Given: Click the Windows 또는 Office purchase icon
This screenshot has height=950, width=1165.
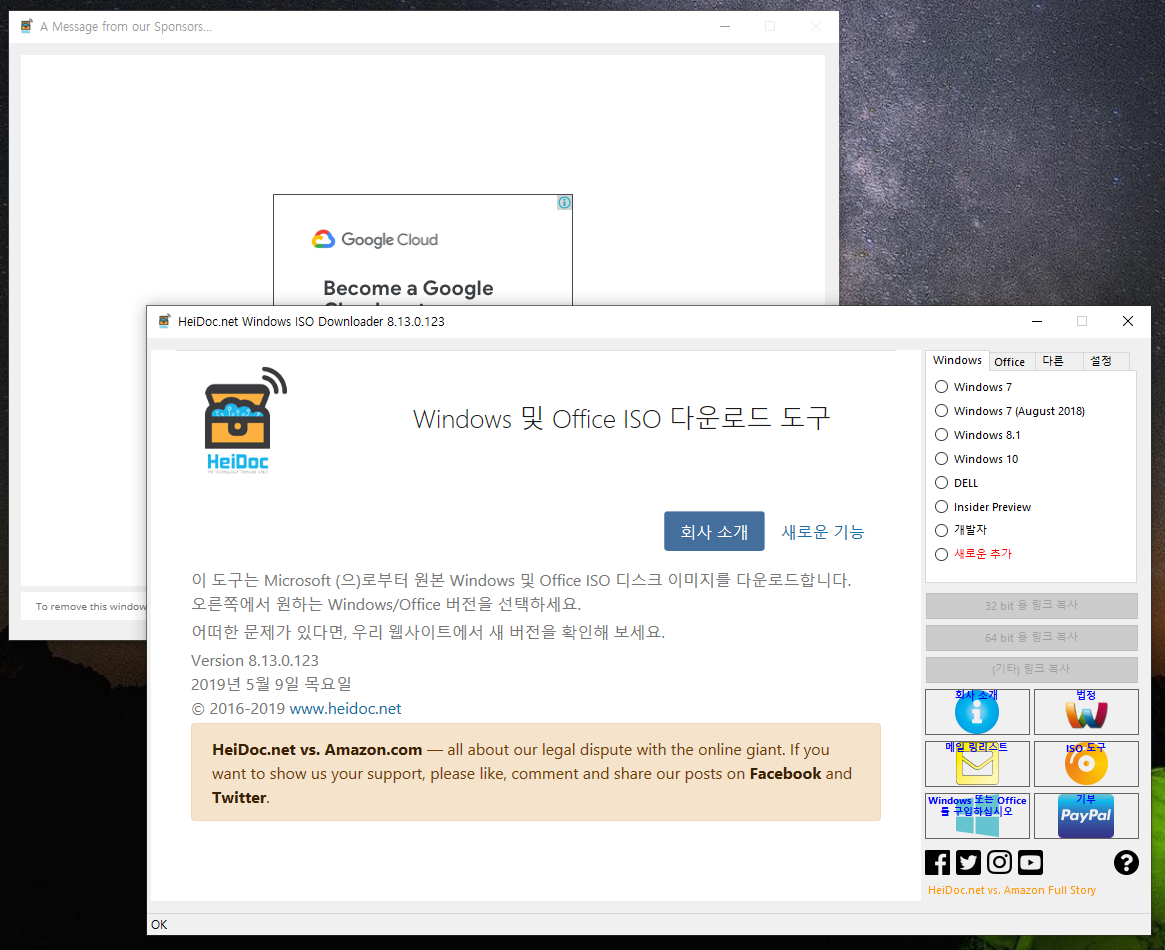Looking at the screenshot, I should (x=977, y=816).
